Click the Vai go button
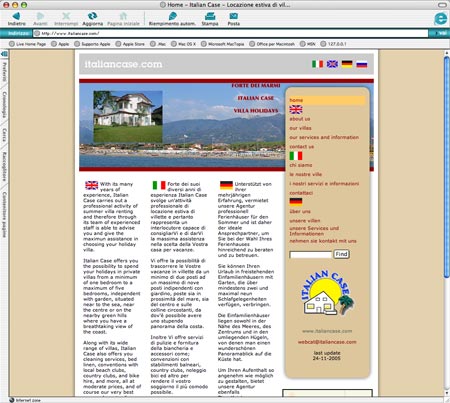Image resolution: width=450 pixels, height=403 pixels. (x=440, y=33)
